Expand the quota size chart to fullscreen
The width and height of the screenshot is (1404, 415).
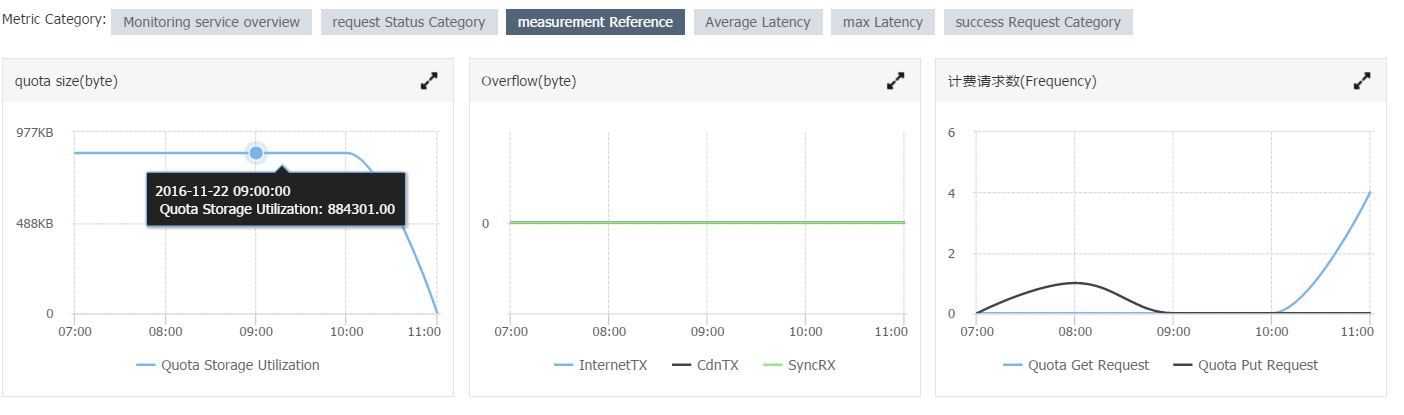[x=429, y=81]
